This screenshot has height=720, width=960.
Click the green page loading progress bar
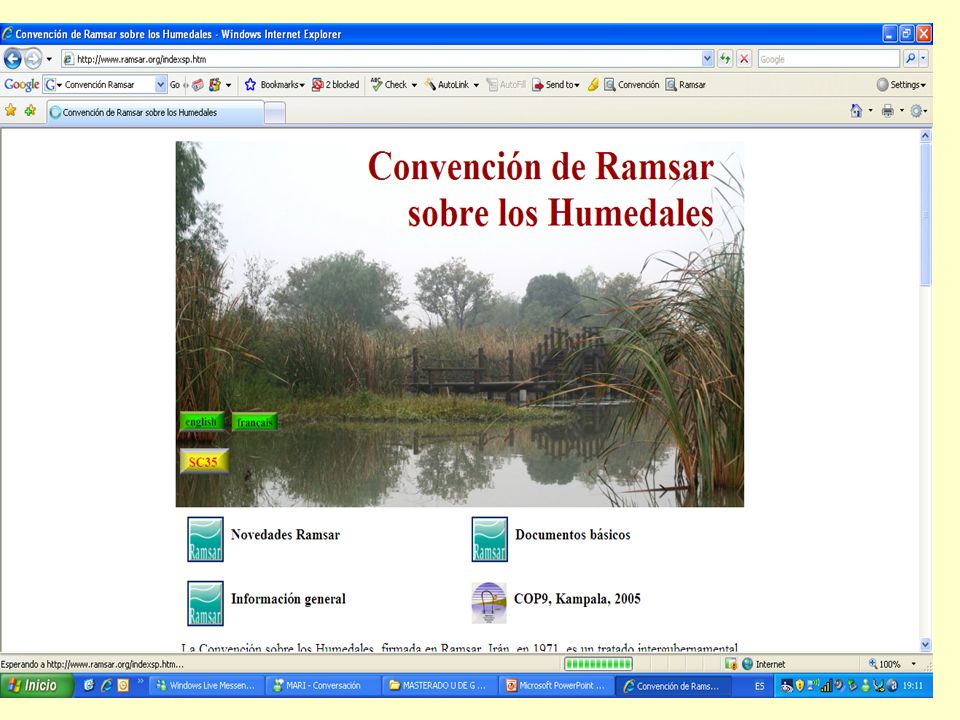tap(598, 664)
